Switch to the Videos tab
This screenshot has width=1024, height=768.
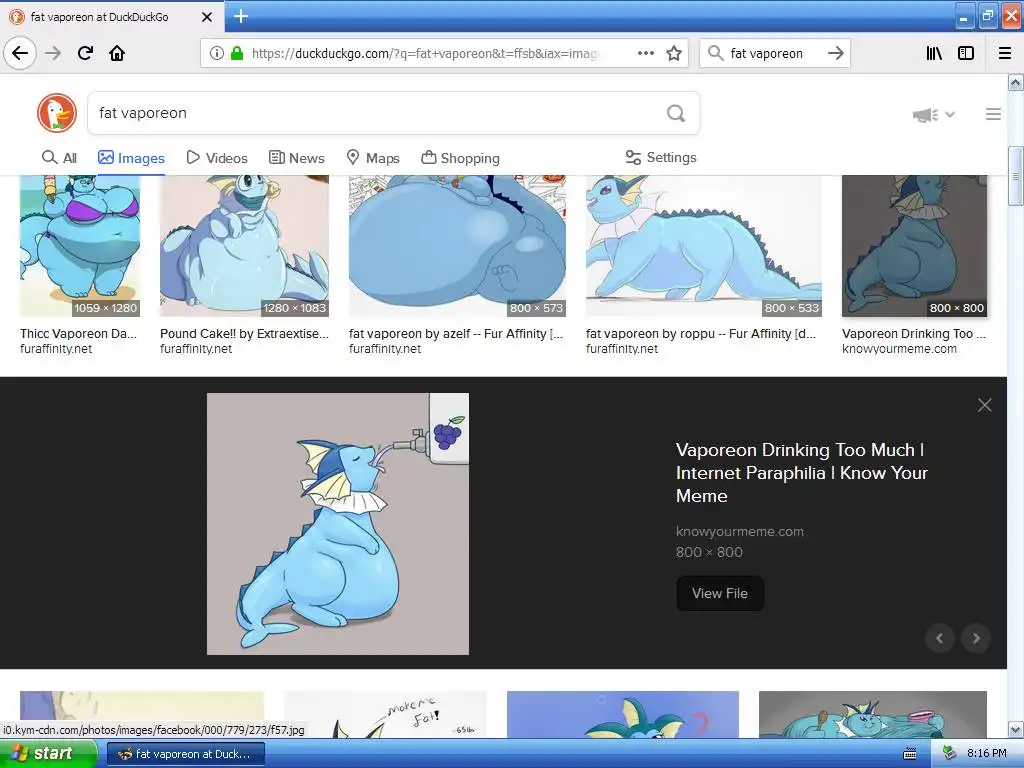pyautogui.click(x=217, y=158)
